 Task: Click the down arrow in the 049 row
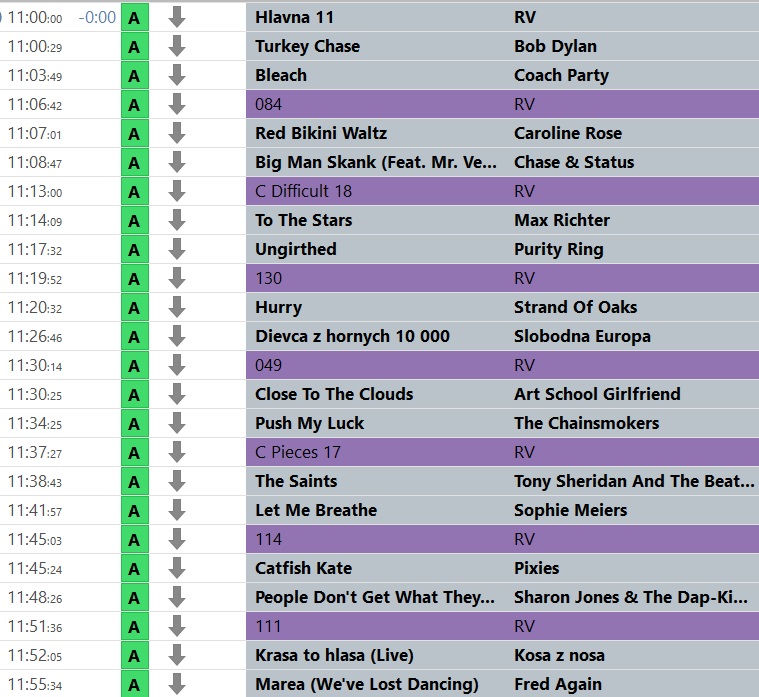tap(177, 365)
